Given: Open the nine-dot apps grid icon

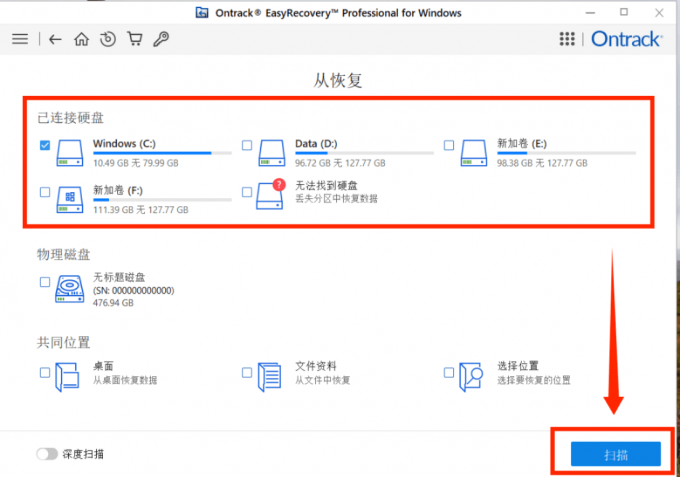Looking at the screenshot, I should tap(567, 39).
